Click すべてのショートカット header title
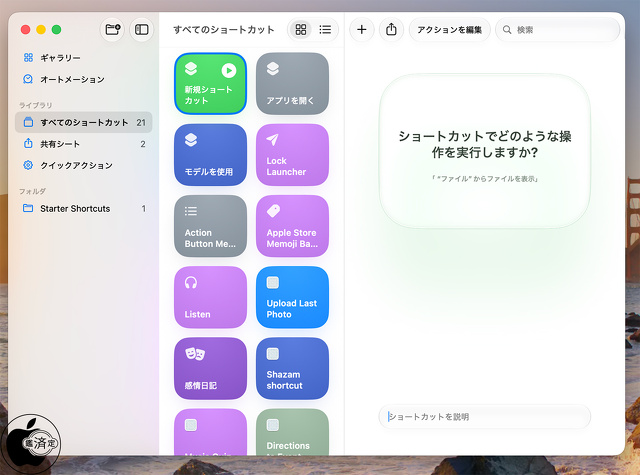 tap(224, 30)
